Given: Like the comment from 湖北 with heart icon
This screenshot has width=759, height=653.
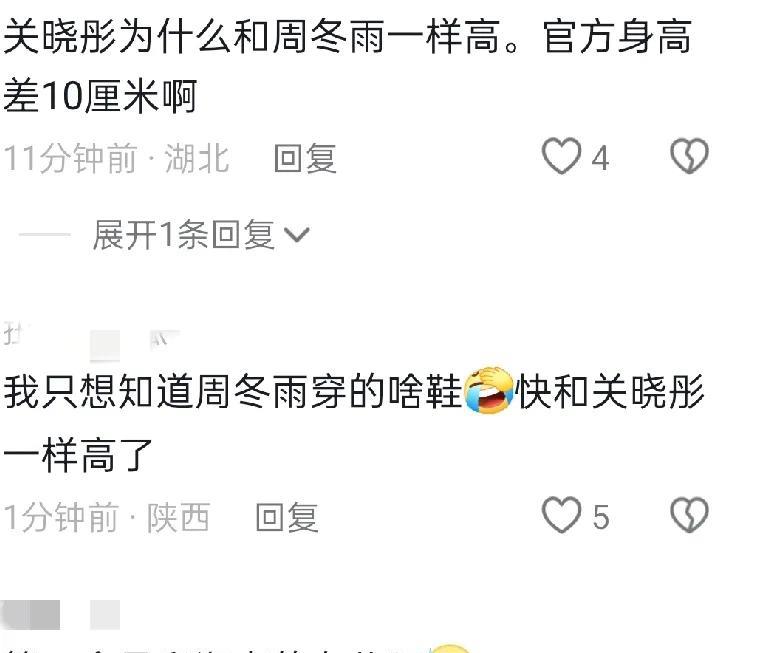Looking at the screenshot, I should [561, 156].
